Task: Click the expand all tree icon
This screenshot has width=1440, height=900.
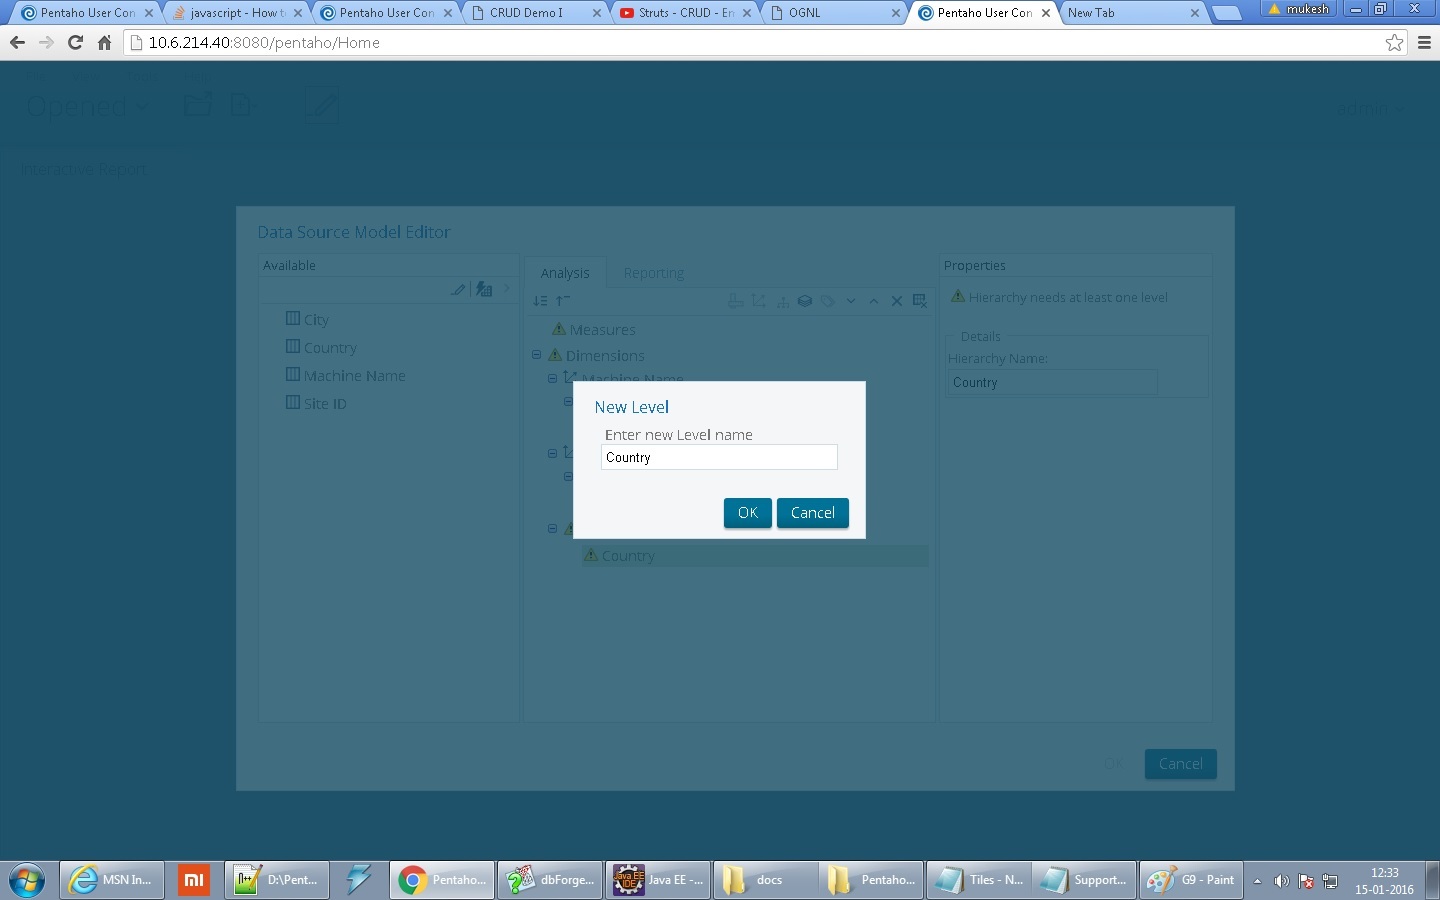Action: [540, 301]
